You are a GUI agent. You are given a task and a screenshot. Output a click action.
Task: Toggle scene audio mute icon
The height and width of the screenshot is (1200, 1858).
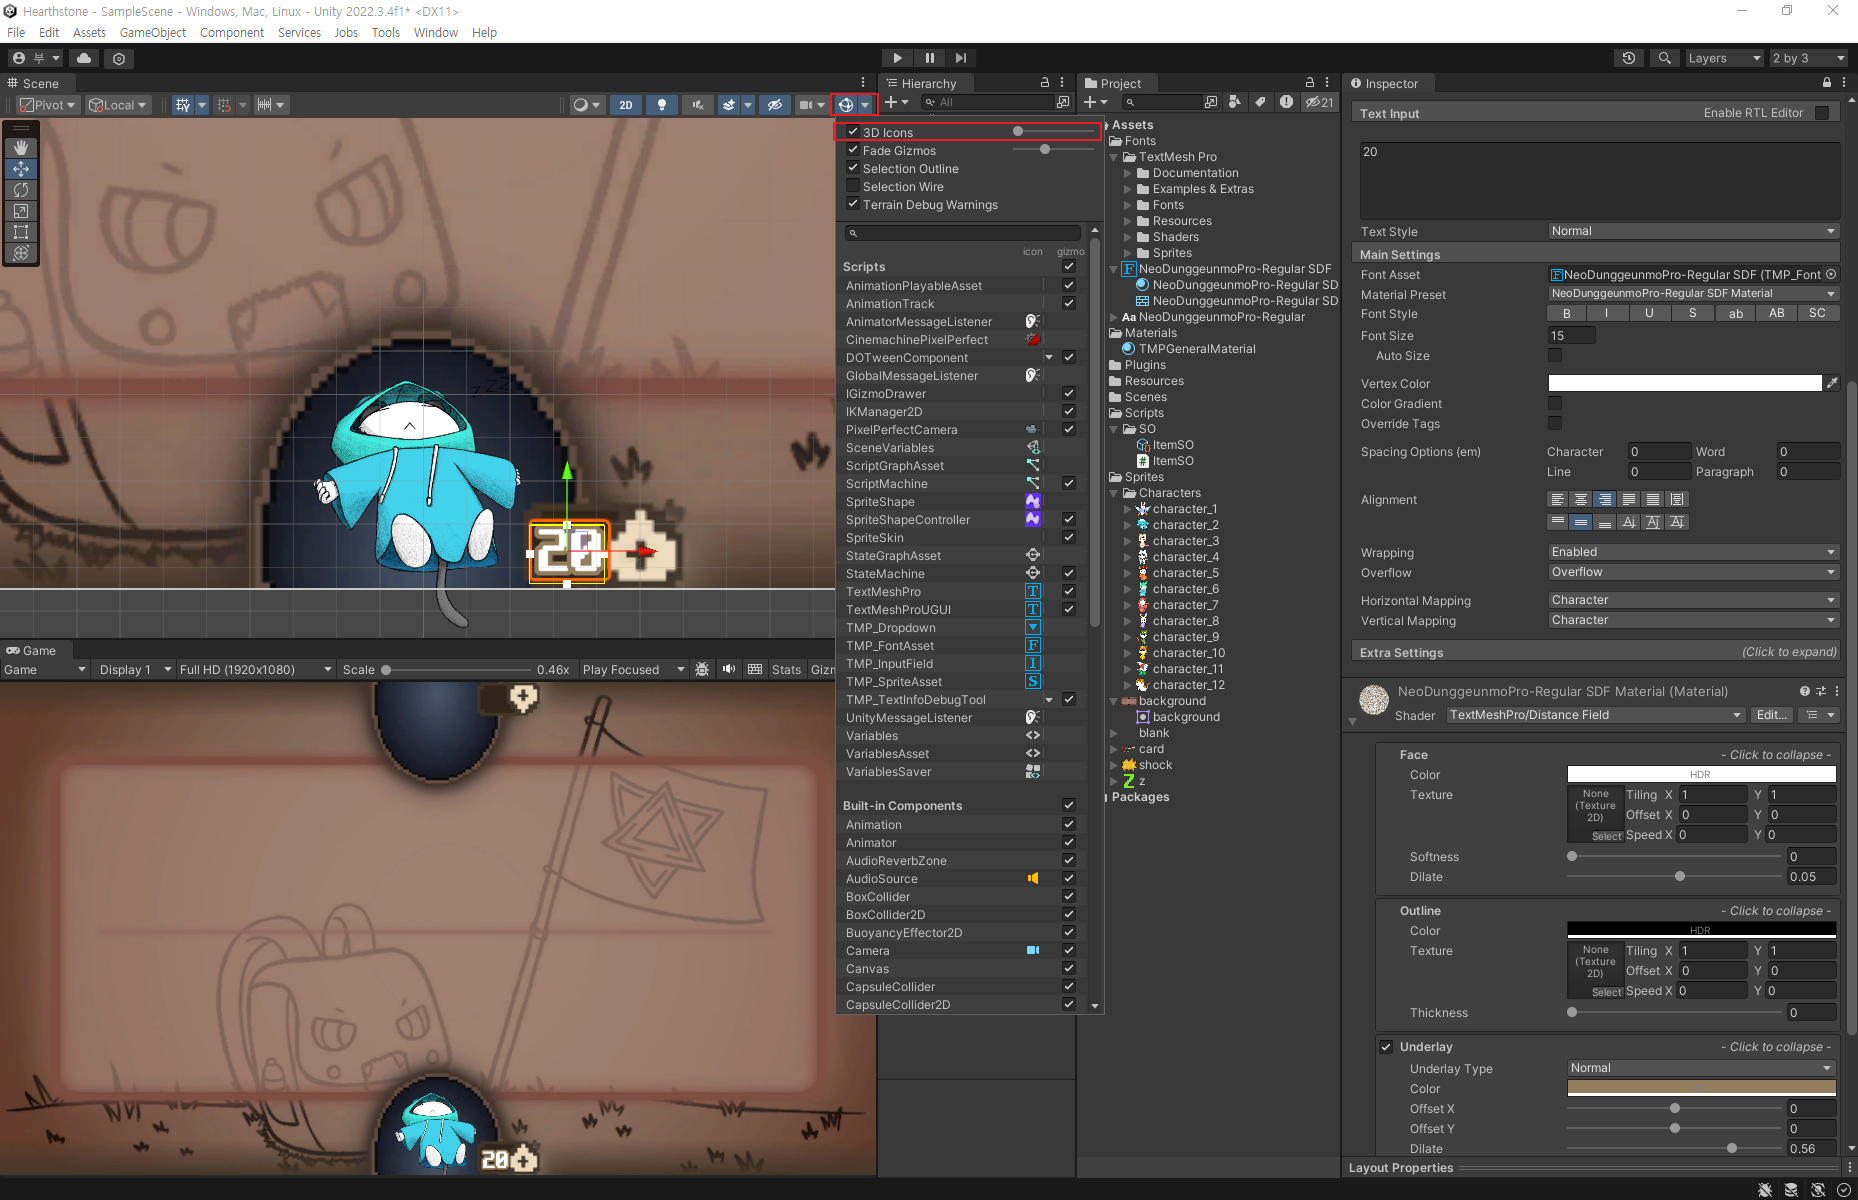(x=697, y=105)
